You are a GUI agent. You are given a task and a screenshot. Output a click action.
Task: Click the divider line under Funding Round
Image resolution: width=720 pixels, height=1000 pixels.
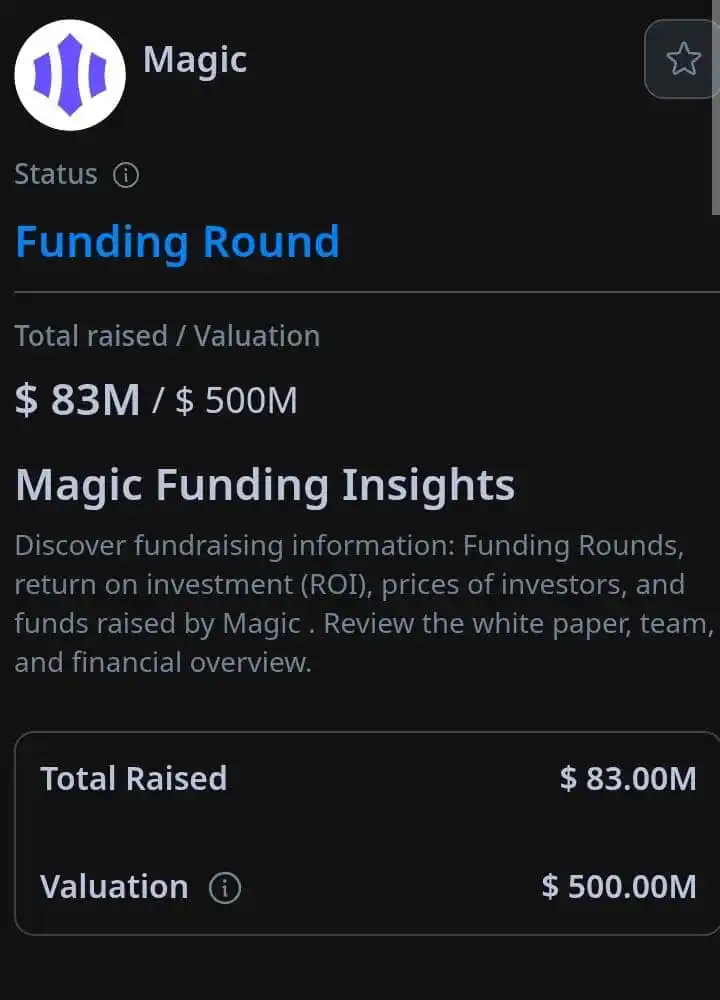(360, 292)
